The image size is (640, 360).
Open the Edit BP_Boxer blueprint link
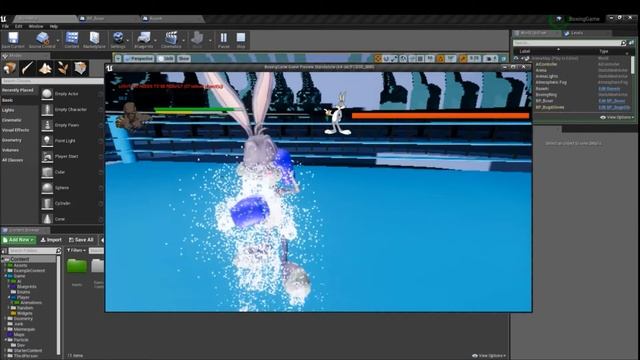tap(611, 101)
